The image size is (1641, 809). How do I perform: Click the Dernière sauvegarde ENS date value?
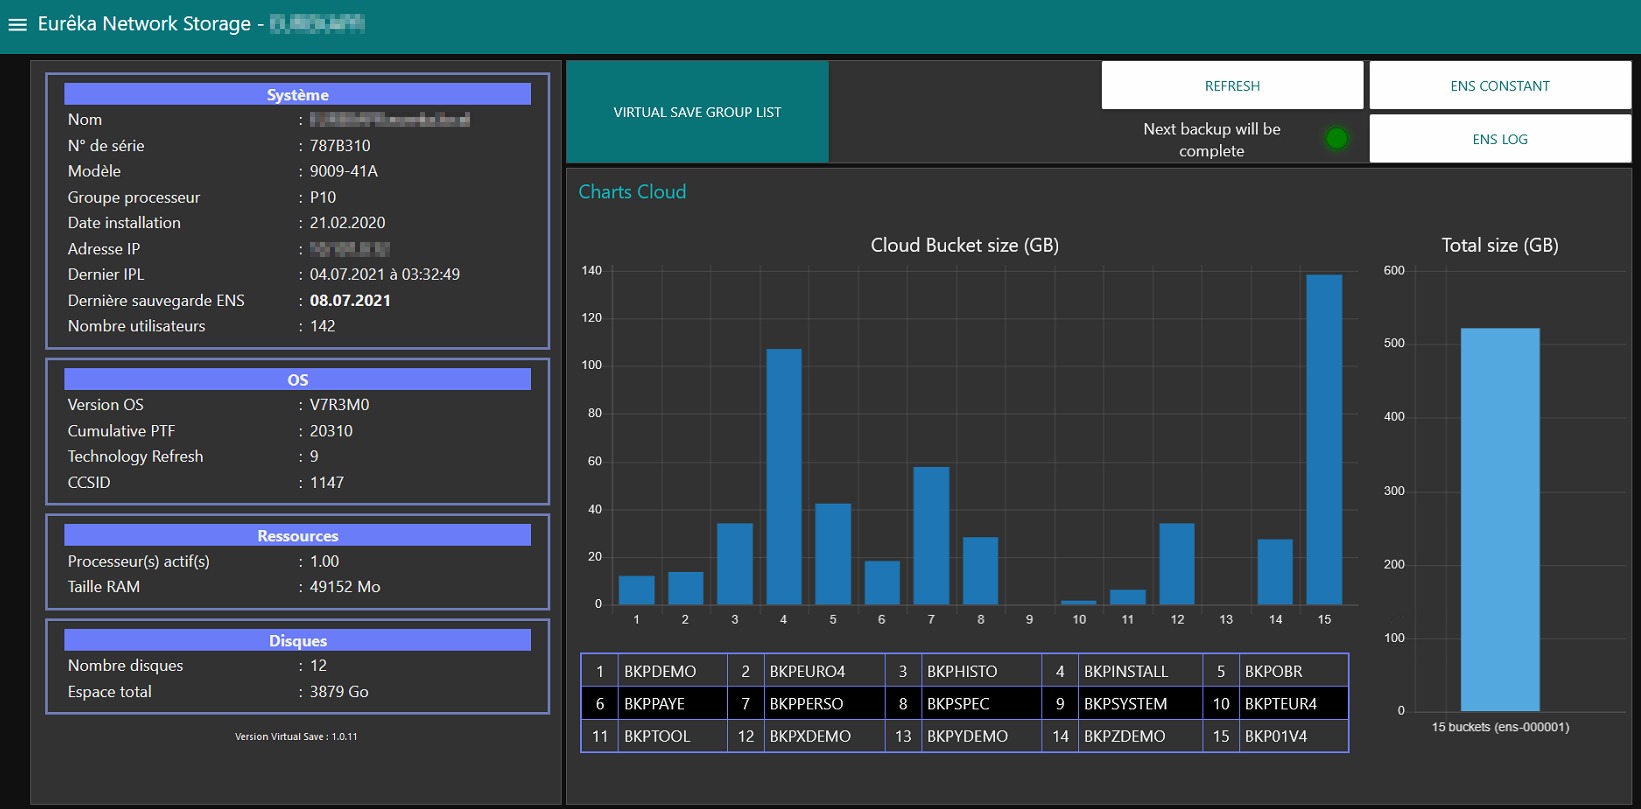pyautogui.click(x=350, y=300)
